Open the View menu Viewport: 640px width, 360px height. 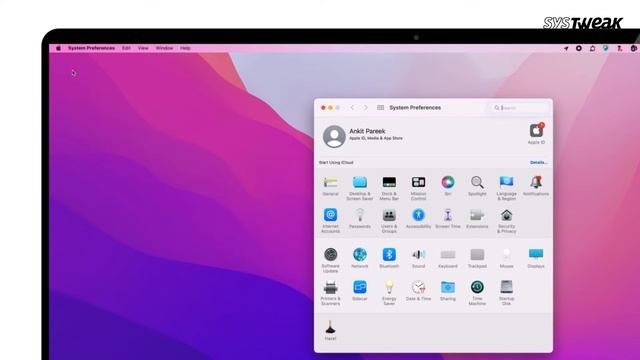[x=143, y=48]
